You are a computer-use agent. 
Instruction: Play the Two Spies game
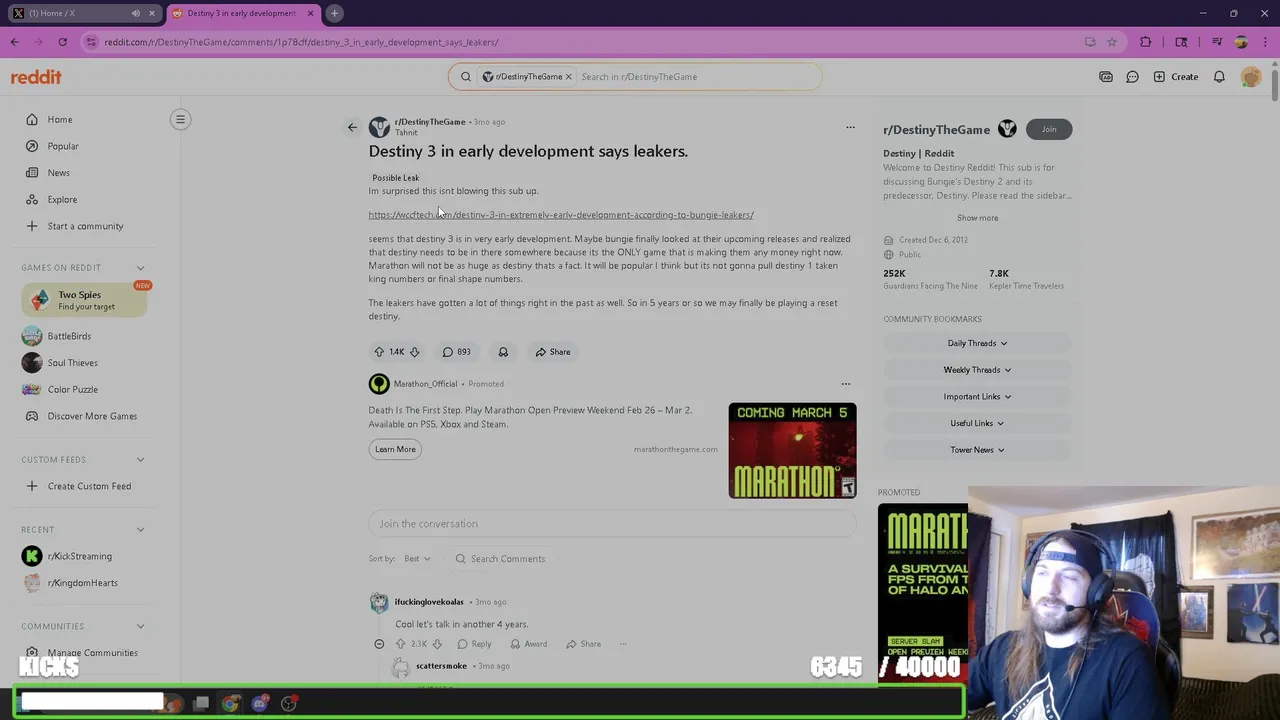(x=84, y=300)
